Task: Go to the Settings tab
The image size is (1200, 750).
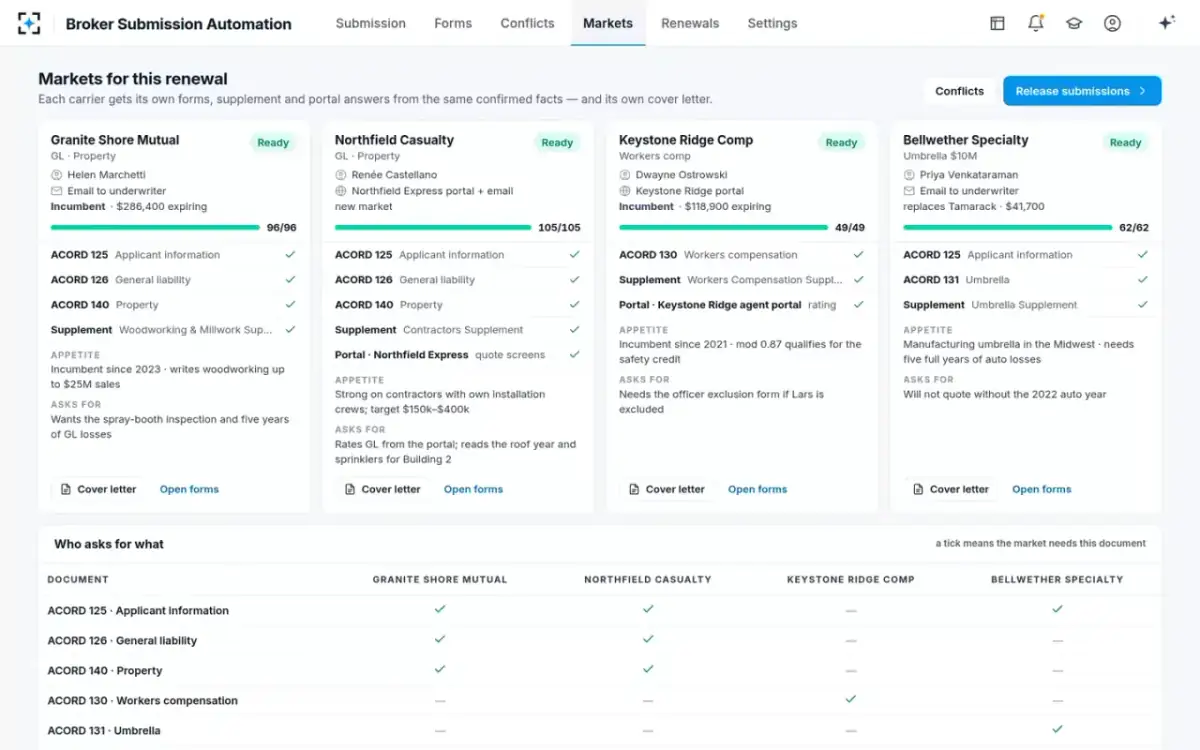Action: [x=772, y=23]
